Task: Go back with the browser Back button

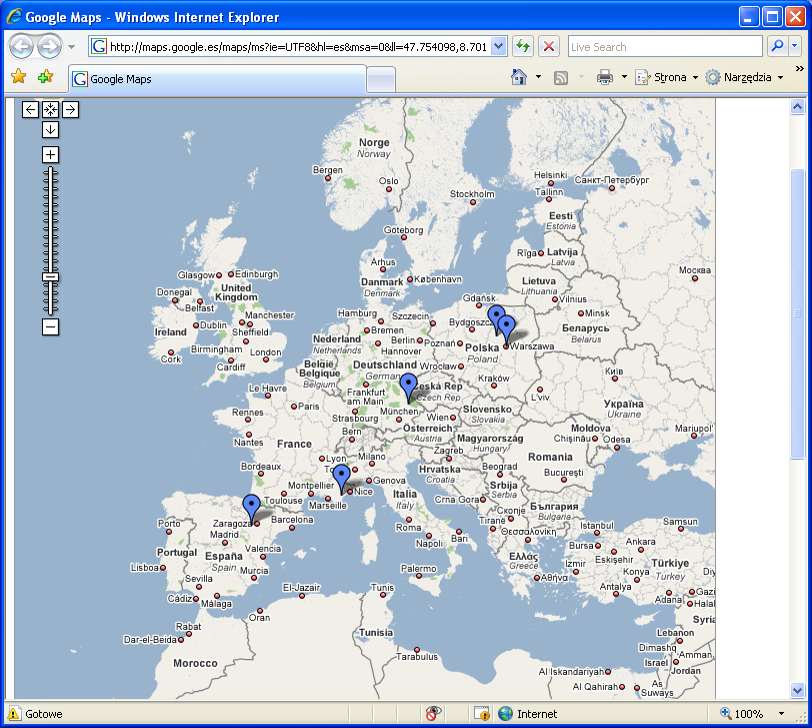Action: click(21, 47)
